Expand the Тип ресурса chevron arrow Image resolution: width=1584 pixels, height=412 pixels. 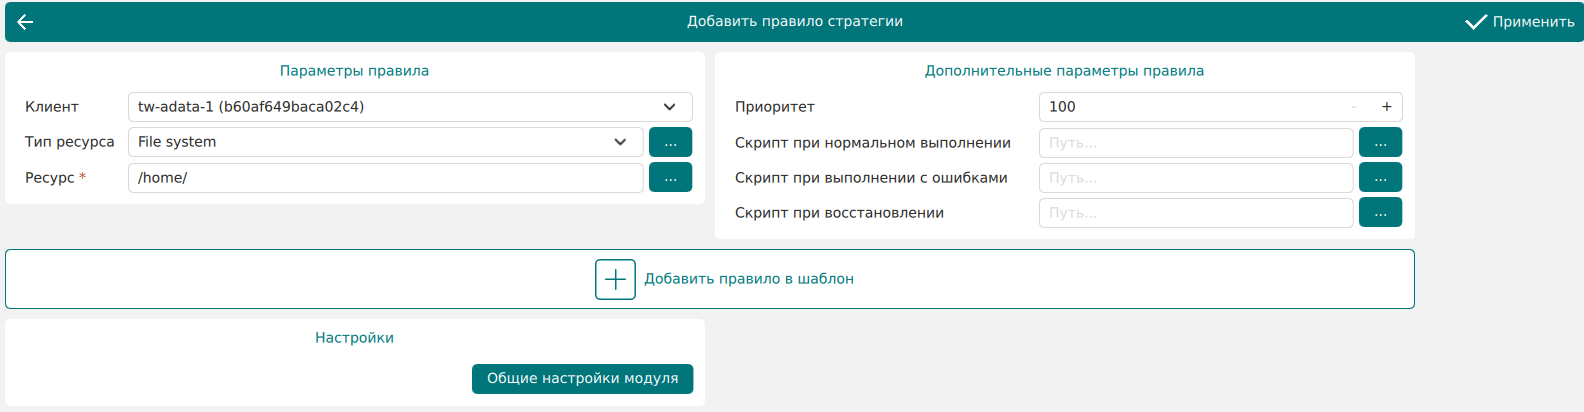(x=620, y=142)
